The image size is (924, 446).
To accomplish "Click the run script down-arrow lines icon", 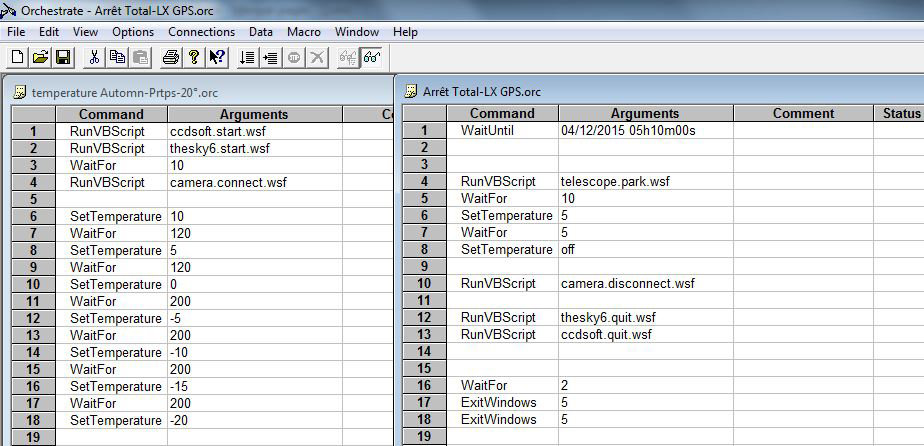I will 248,57.
